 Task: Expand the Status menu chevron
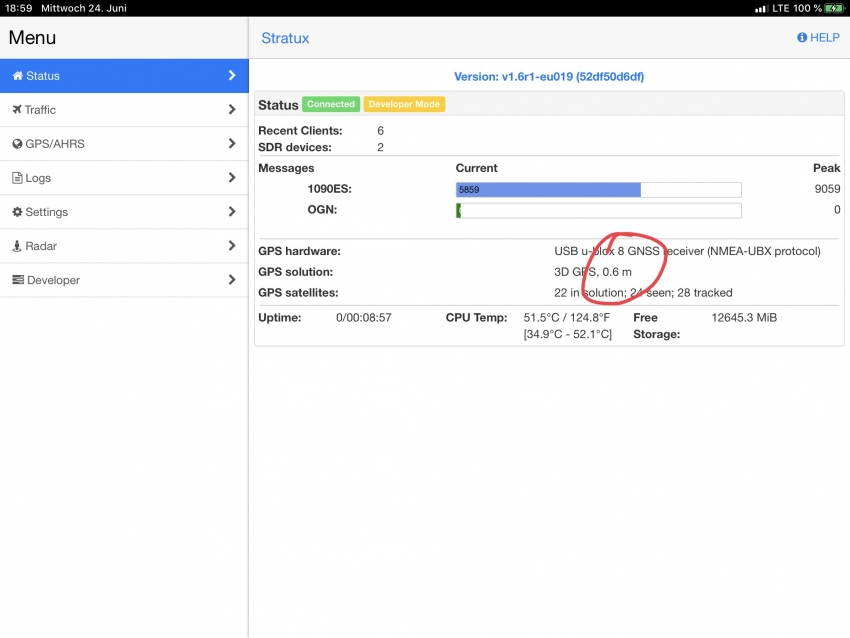232,75
